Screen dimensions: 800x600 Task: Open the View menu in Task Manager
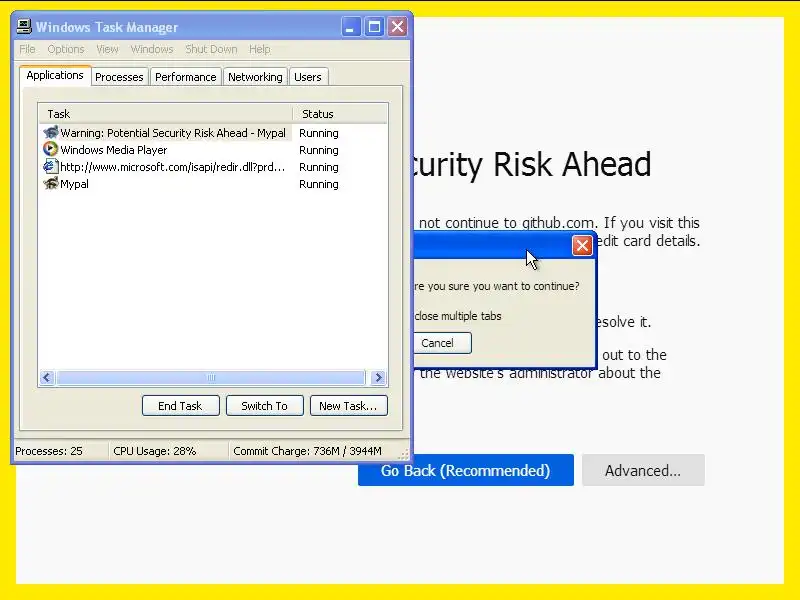[x=107, y=49]
